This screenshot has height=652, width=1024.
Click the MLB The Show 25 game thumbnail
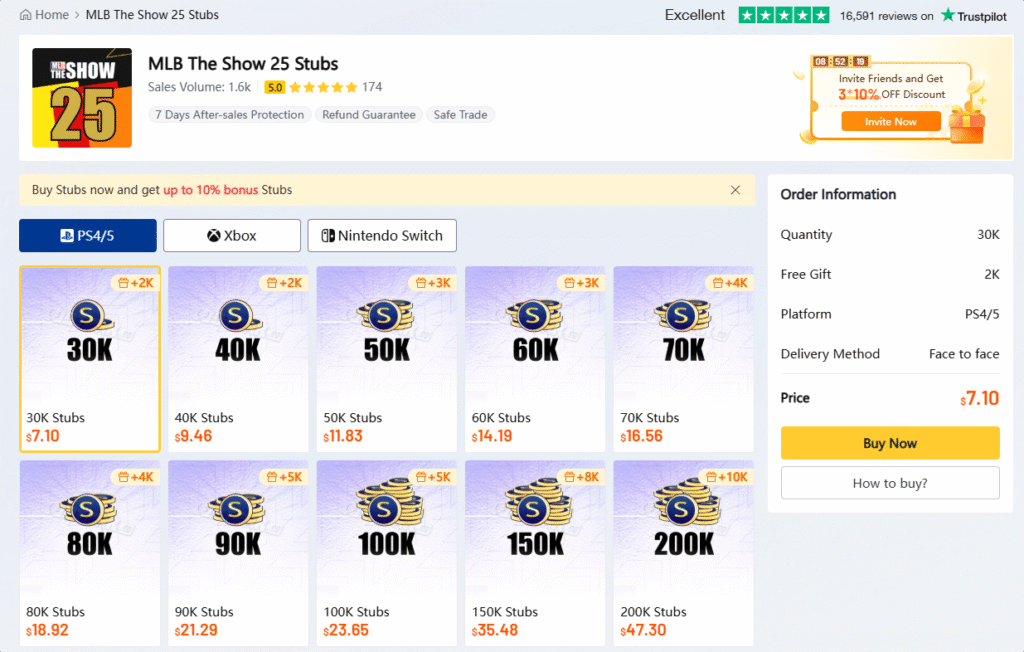82,98
